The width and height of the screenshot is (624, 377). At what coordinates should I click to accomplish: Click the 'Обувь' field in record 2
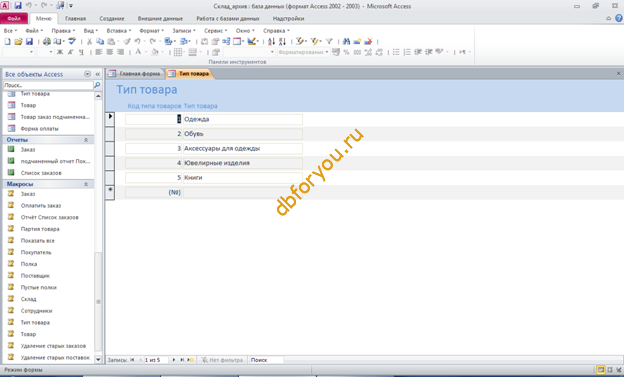coord(242,134)
